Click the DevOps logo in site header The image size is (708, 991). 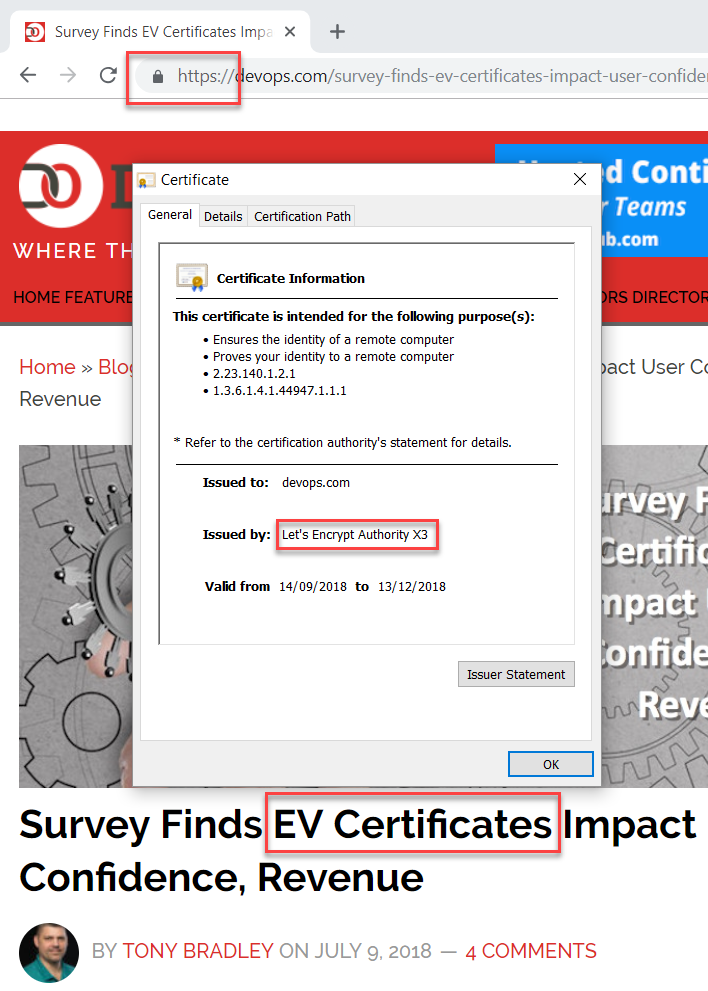click(61, 186)
